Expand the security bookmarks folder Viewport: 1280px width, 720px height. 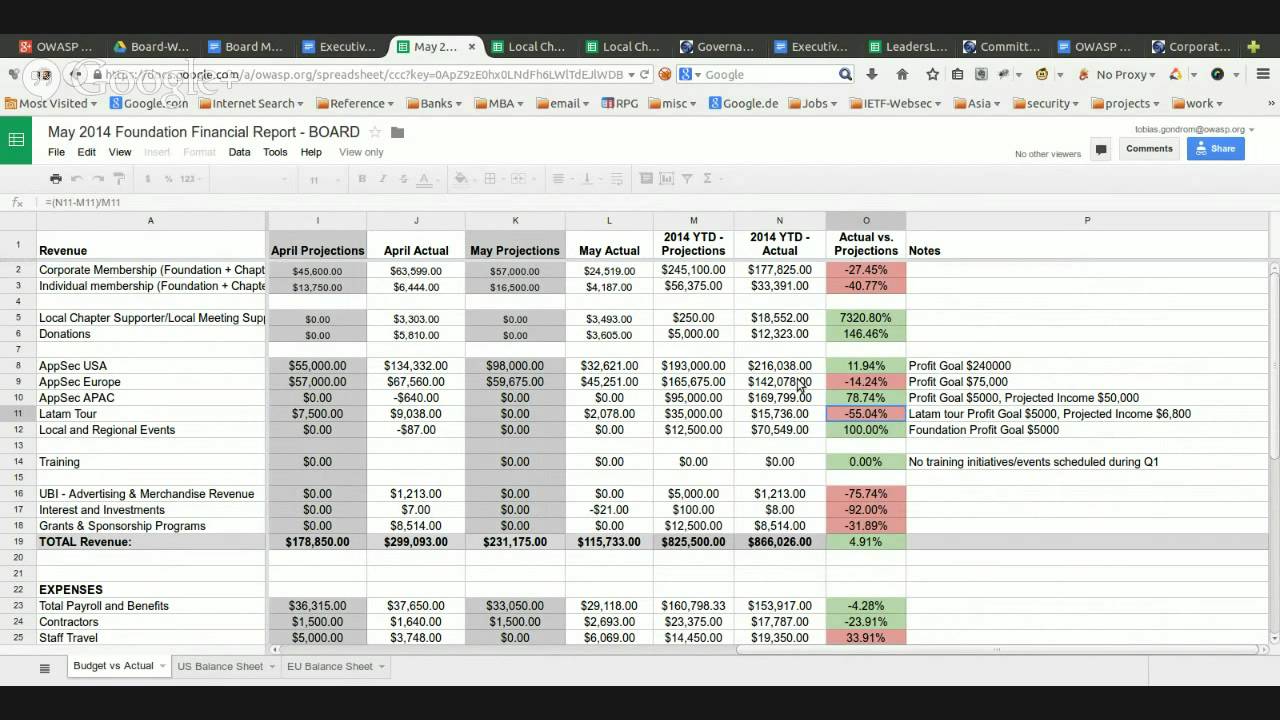click(x=1046, y=103)
